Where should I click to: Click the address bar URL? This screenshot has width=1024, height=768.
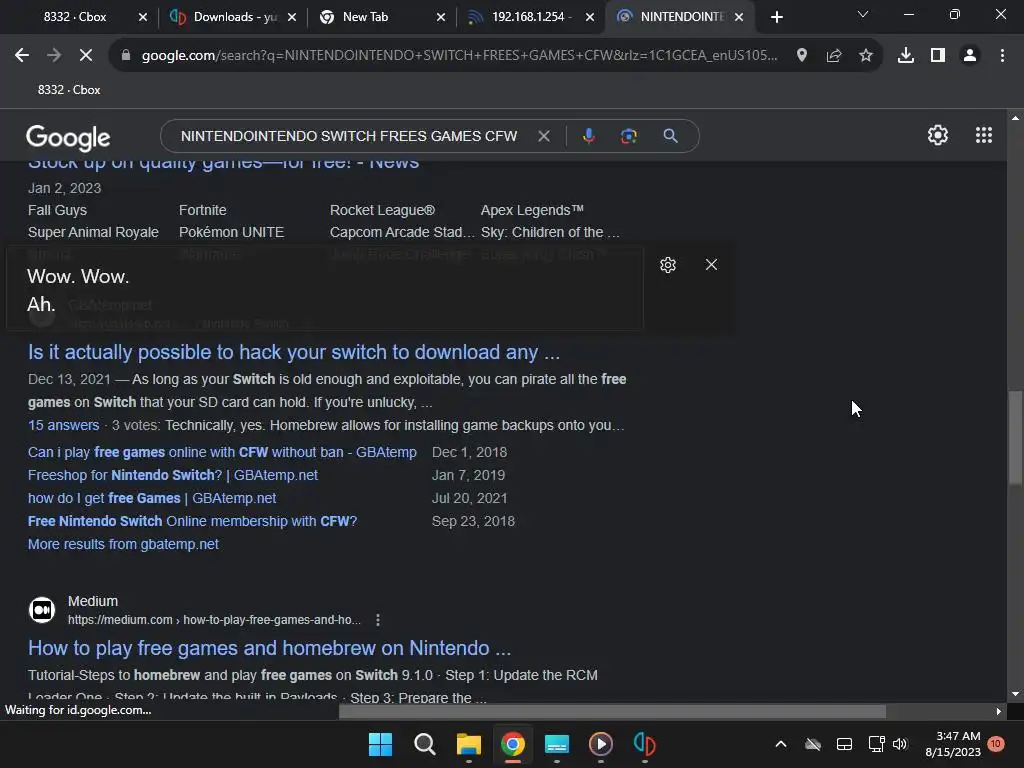[x=459, y=56]
